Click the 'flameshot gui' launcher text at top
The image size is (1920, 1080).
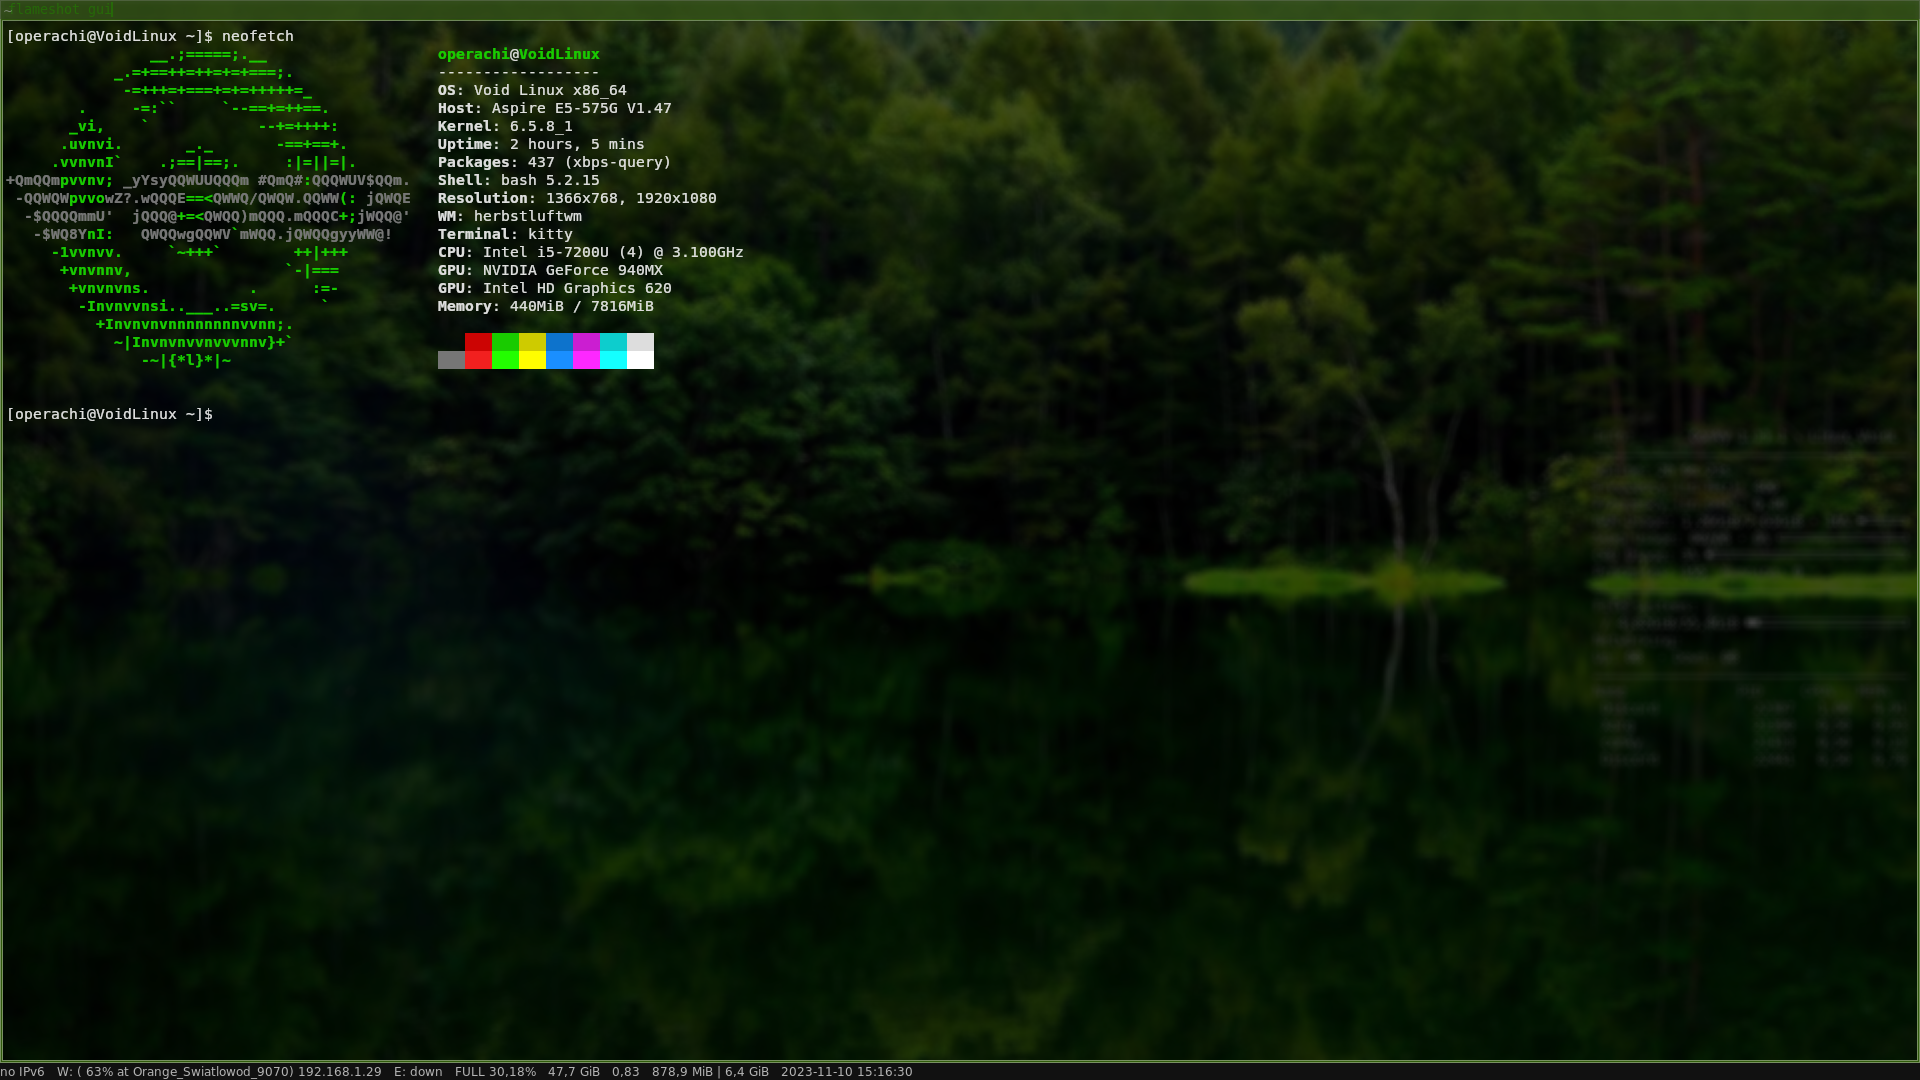[x=64, y=9]
